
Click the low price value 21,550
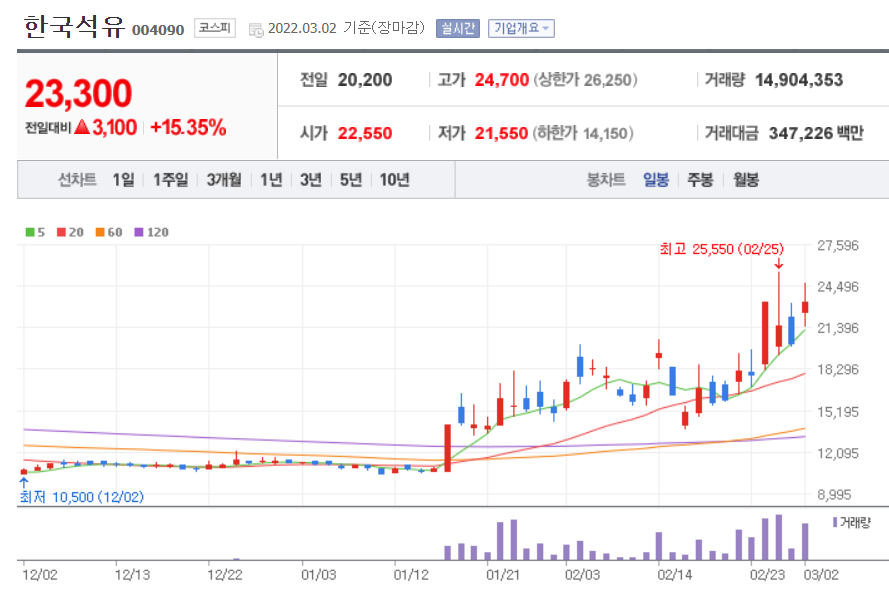(501, 133)
